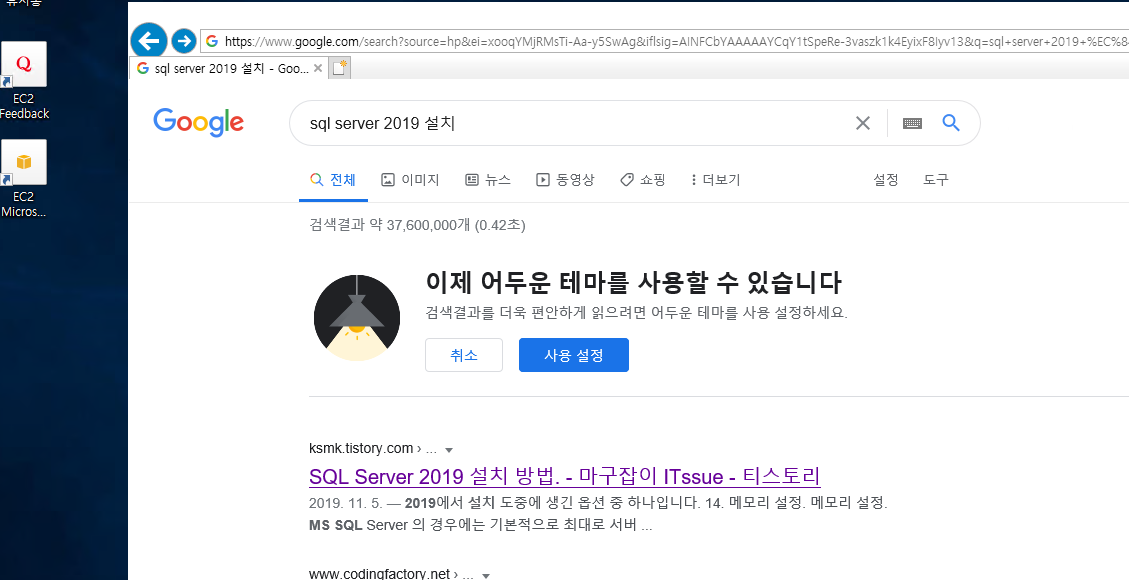Open the 도구 search tools
This screenshot has width=1129, height=580.
click(936, 180)
